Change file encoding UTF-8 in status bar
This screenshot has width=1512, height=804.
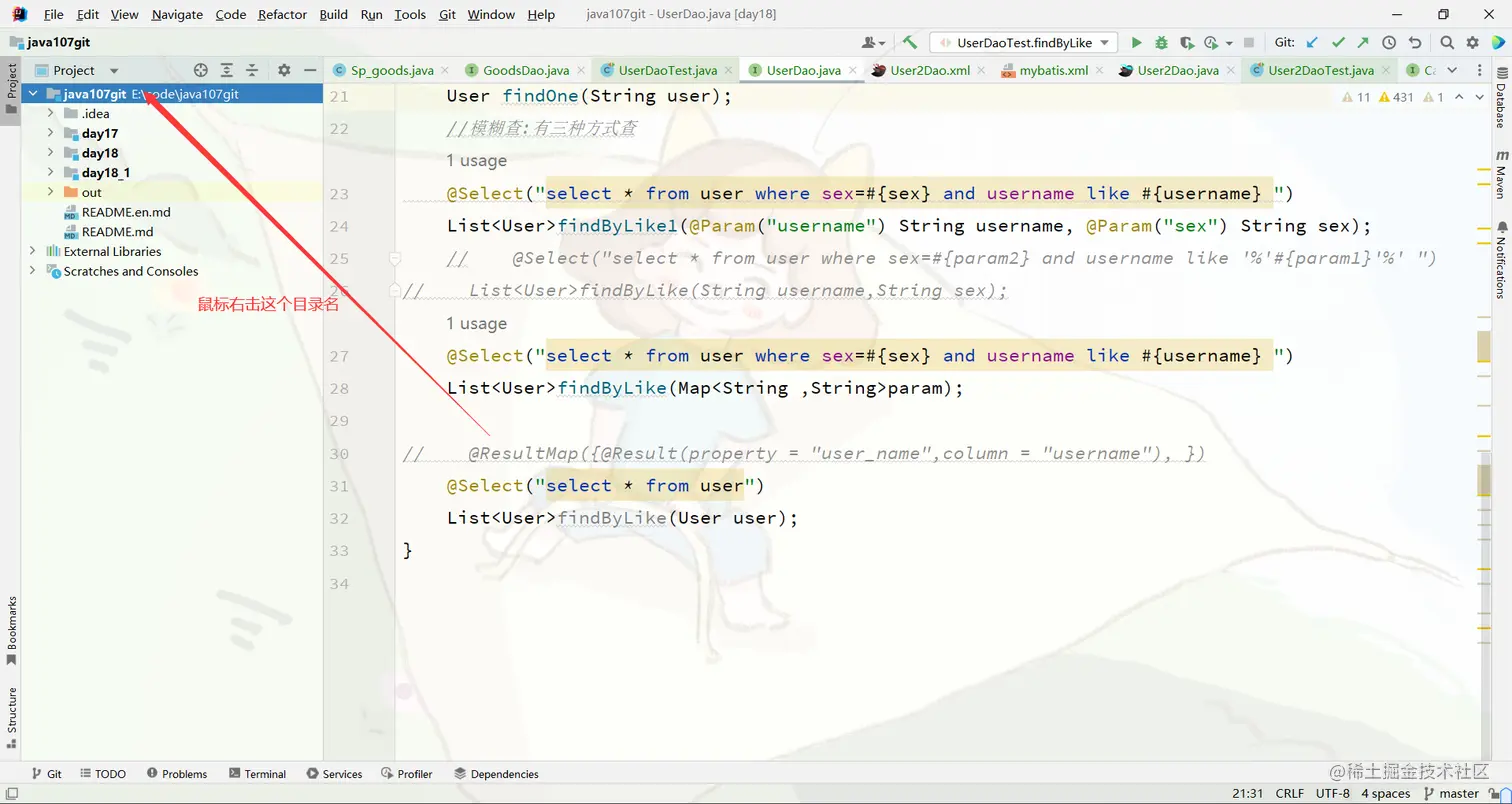click(1333, 793)
